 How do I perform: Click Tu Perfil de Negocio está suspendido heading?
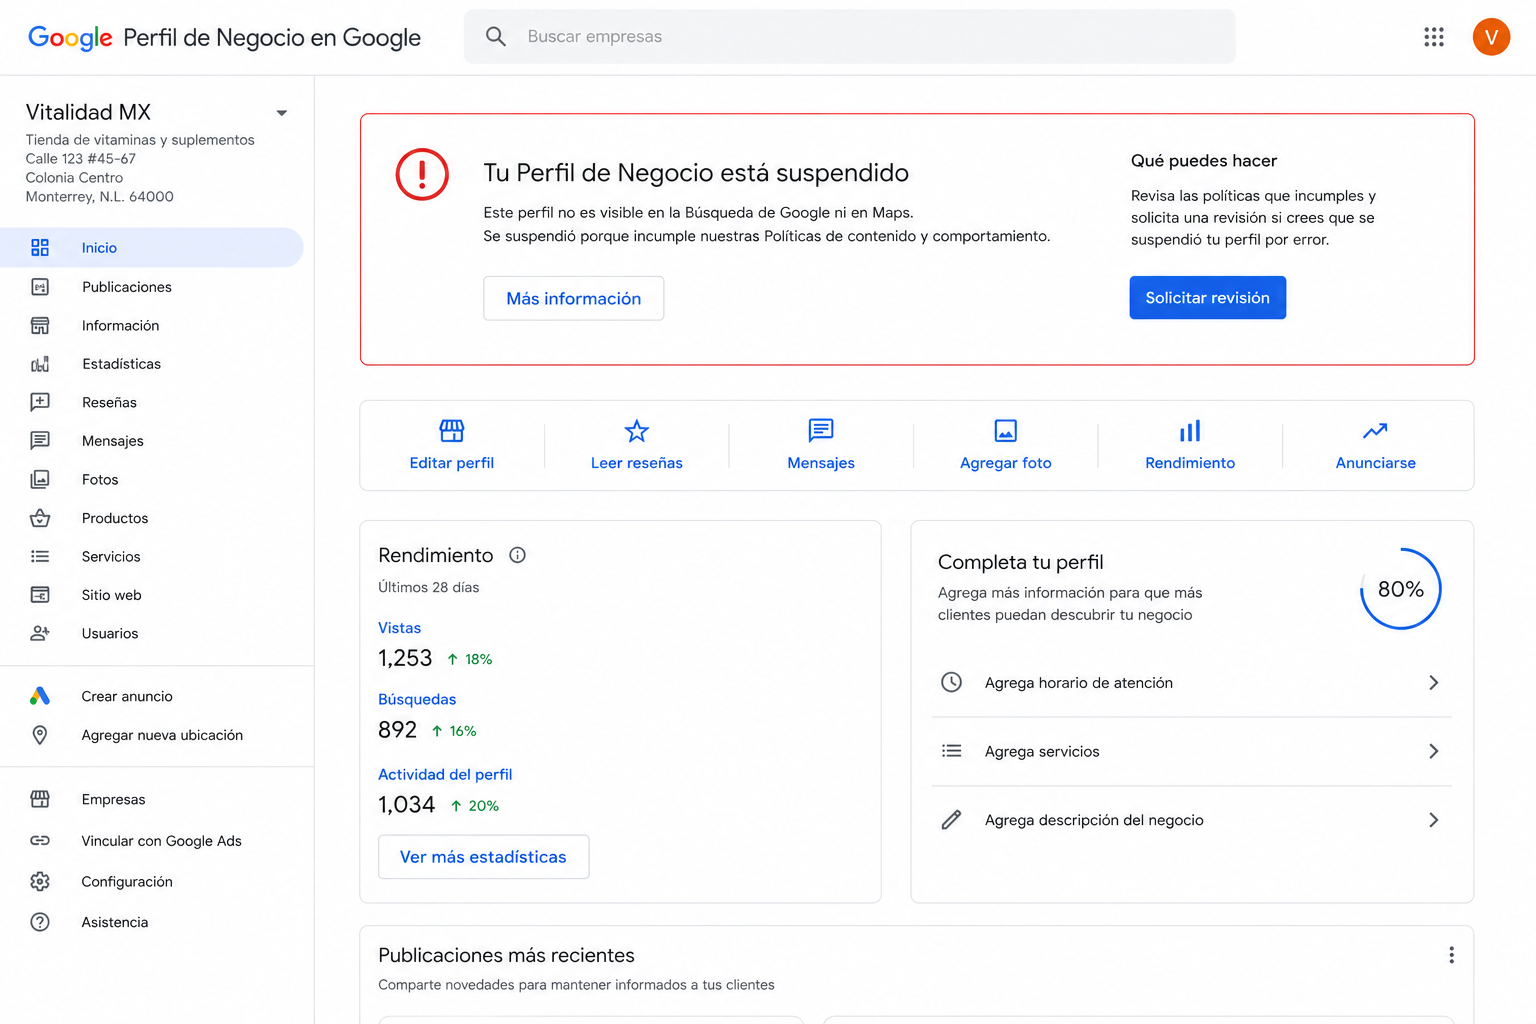tap(696, 173)
